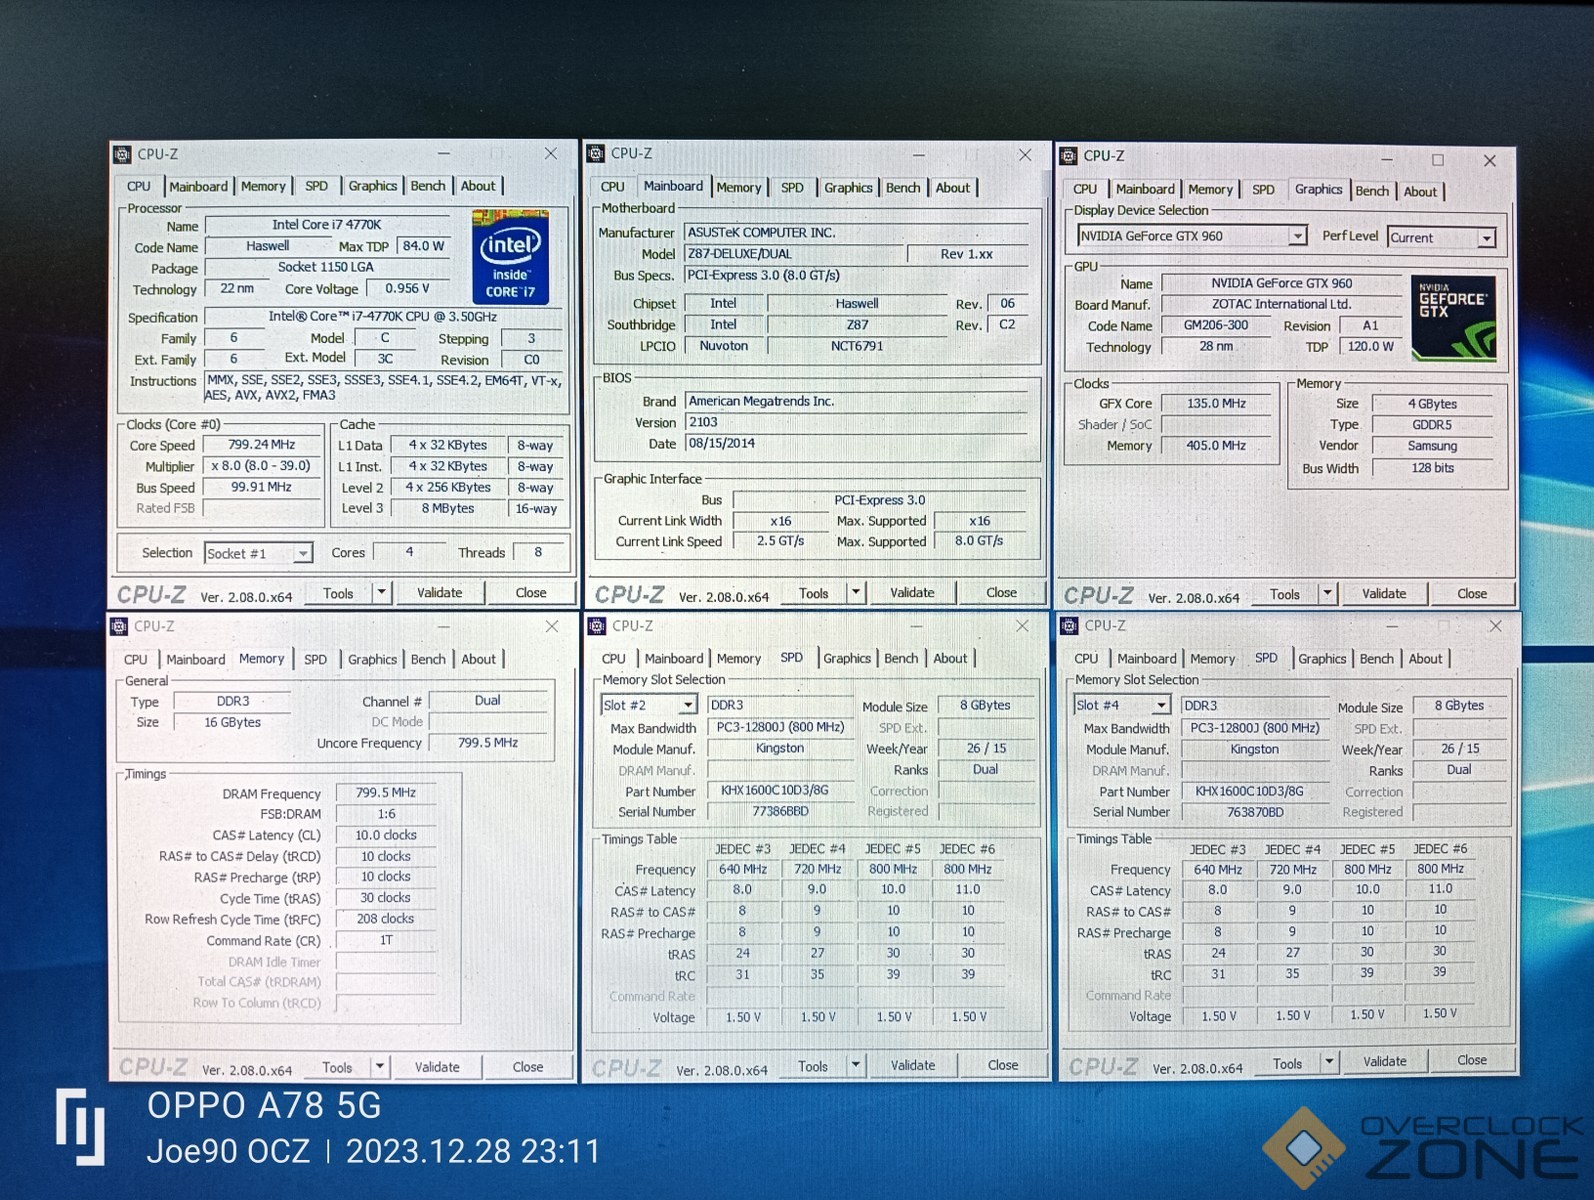The image size is (1594, 1200).
Task: Click the CPU-Z title icon in the Slot #4 SPD window
Action: click(x=1069, y=625)
